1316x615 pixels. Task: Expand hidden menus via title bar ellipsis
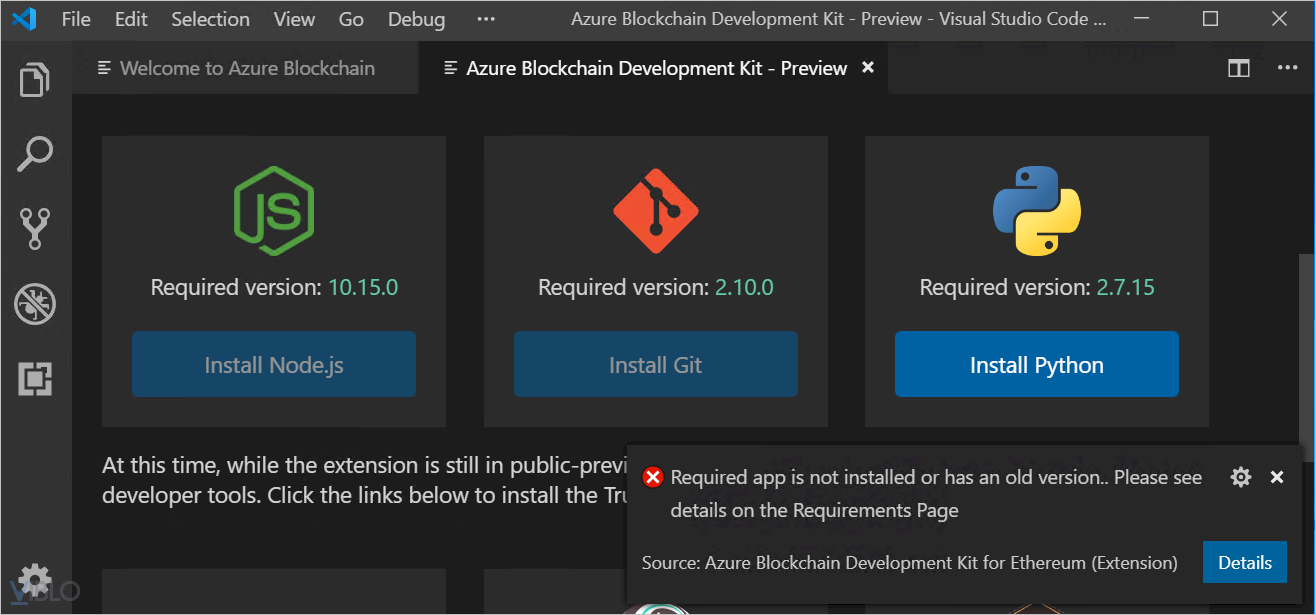[x=486, y=19]
